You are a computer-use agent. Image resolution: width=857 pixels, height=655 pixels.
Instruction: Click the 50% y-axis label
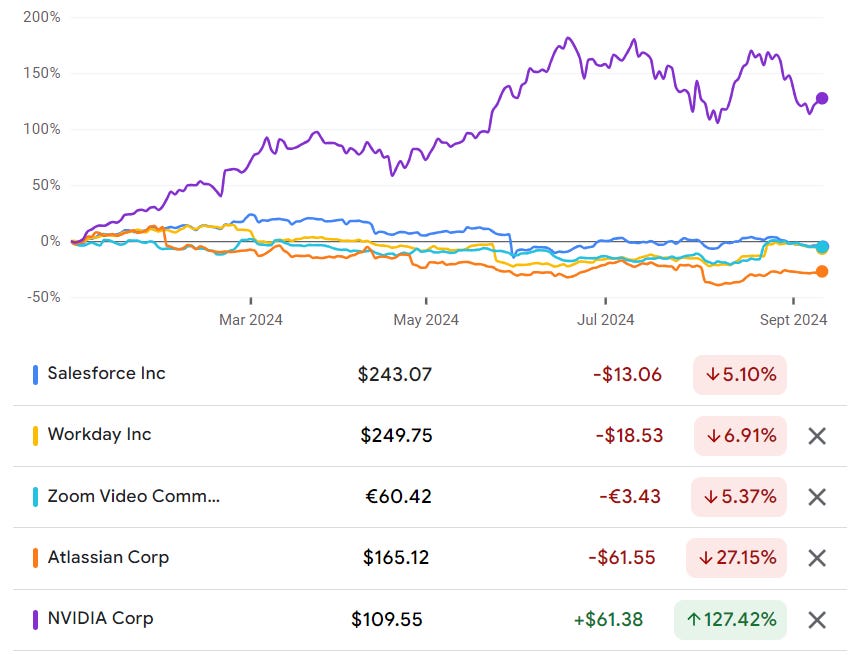tap(46, 185)
